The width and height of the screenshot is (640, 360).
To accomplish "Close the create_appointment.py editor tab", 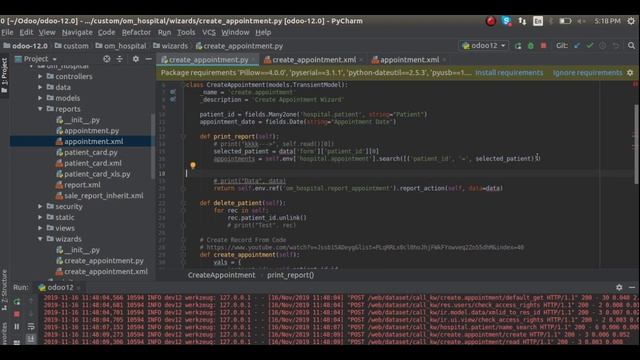I will coord(253,60).
